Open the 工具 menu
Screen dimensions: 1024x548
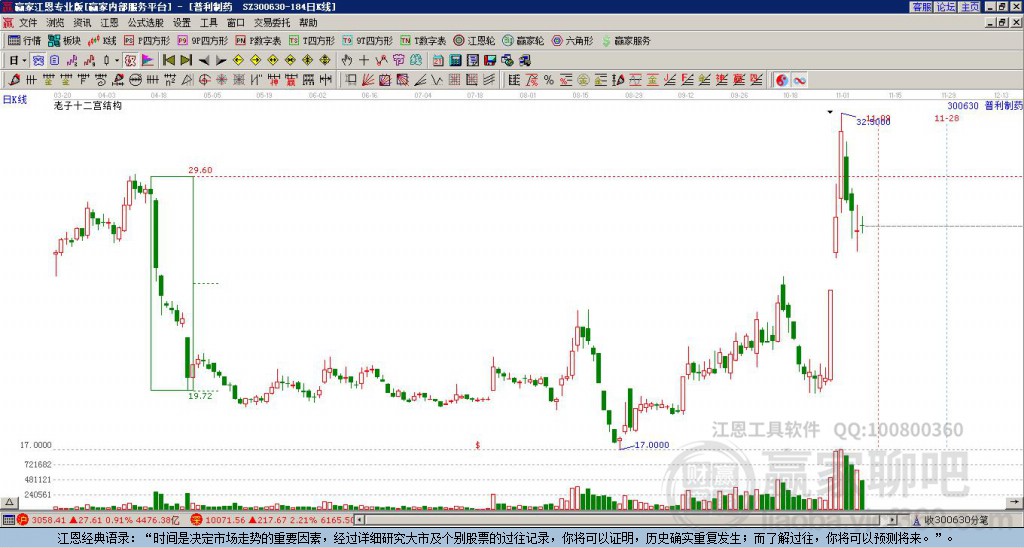point(209,23)
